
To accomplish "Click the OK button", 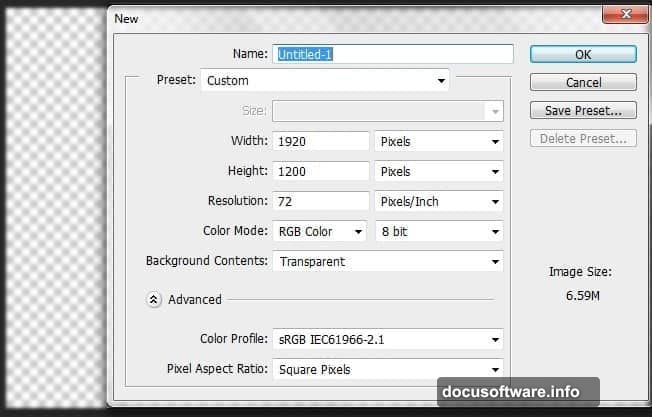I will pos(583,54).
